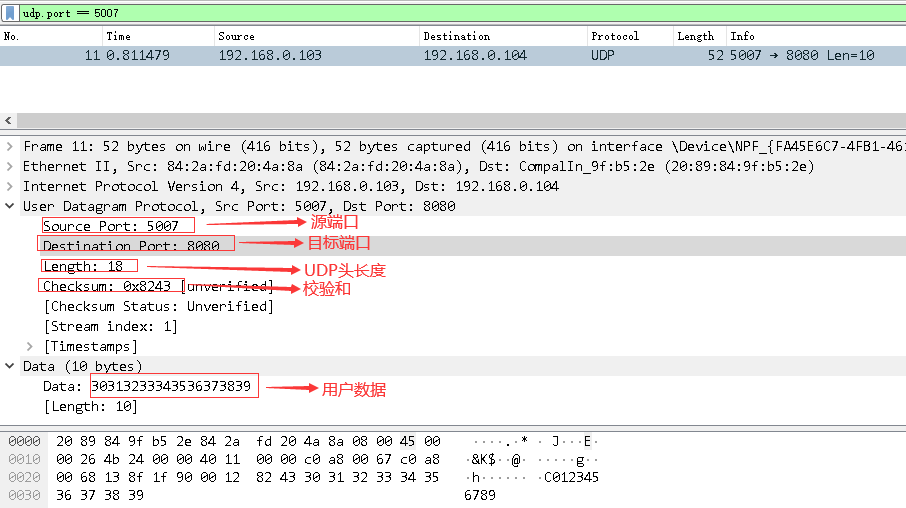Image resolution: width=906 pixels, height=508 pixels.
Task: Sort packets by the No. column header
Action: pyautogui.click(x=51, y=36)
